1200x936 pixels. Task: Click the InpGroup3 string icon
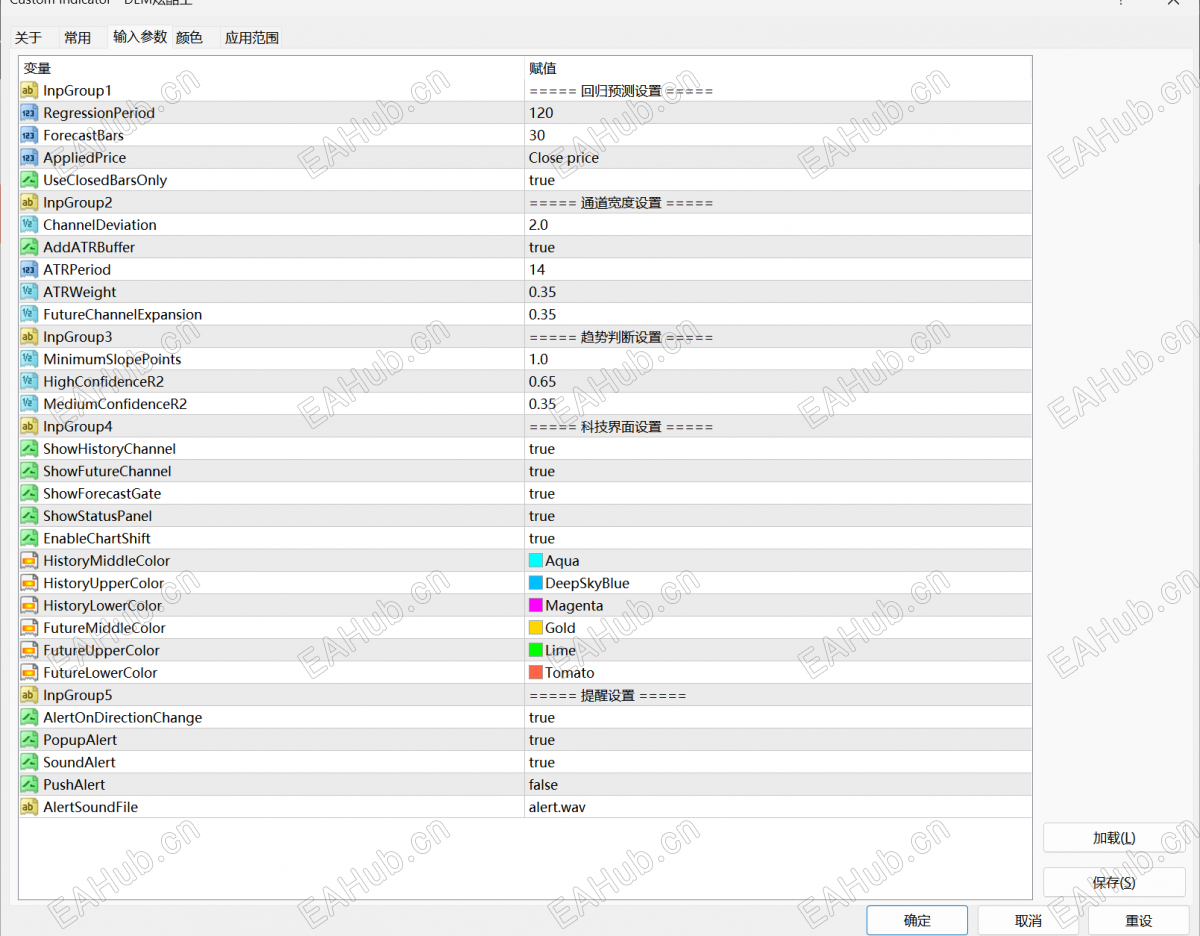29,337
